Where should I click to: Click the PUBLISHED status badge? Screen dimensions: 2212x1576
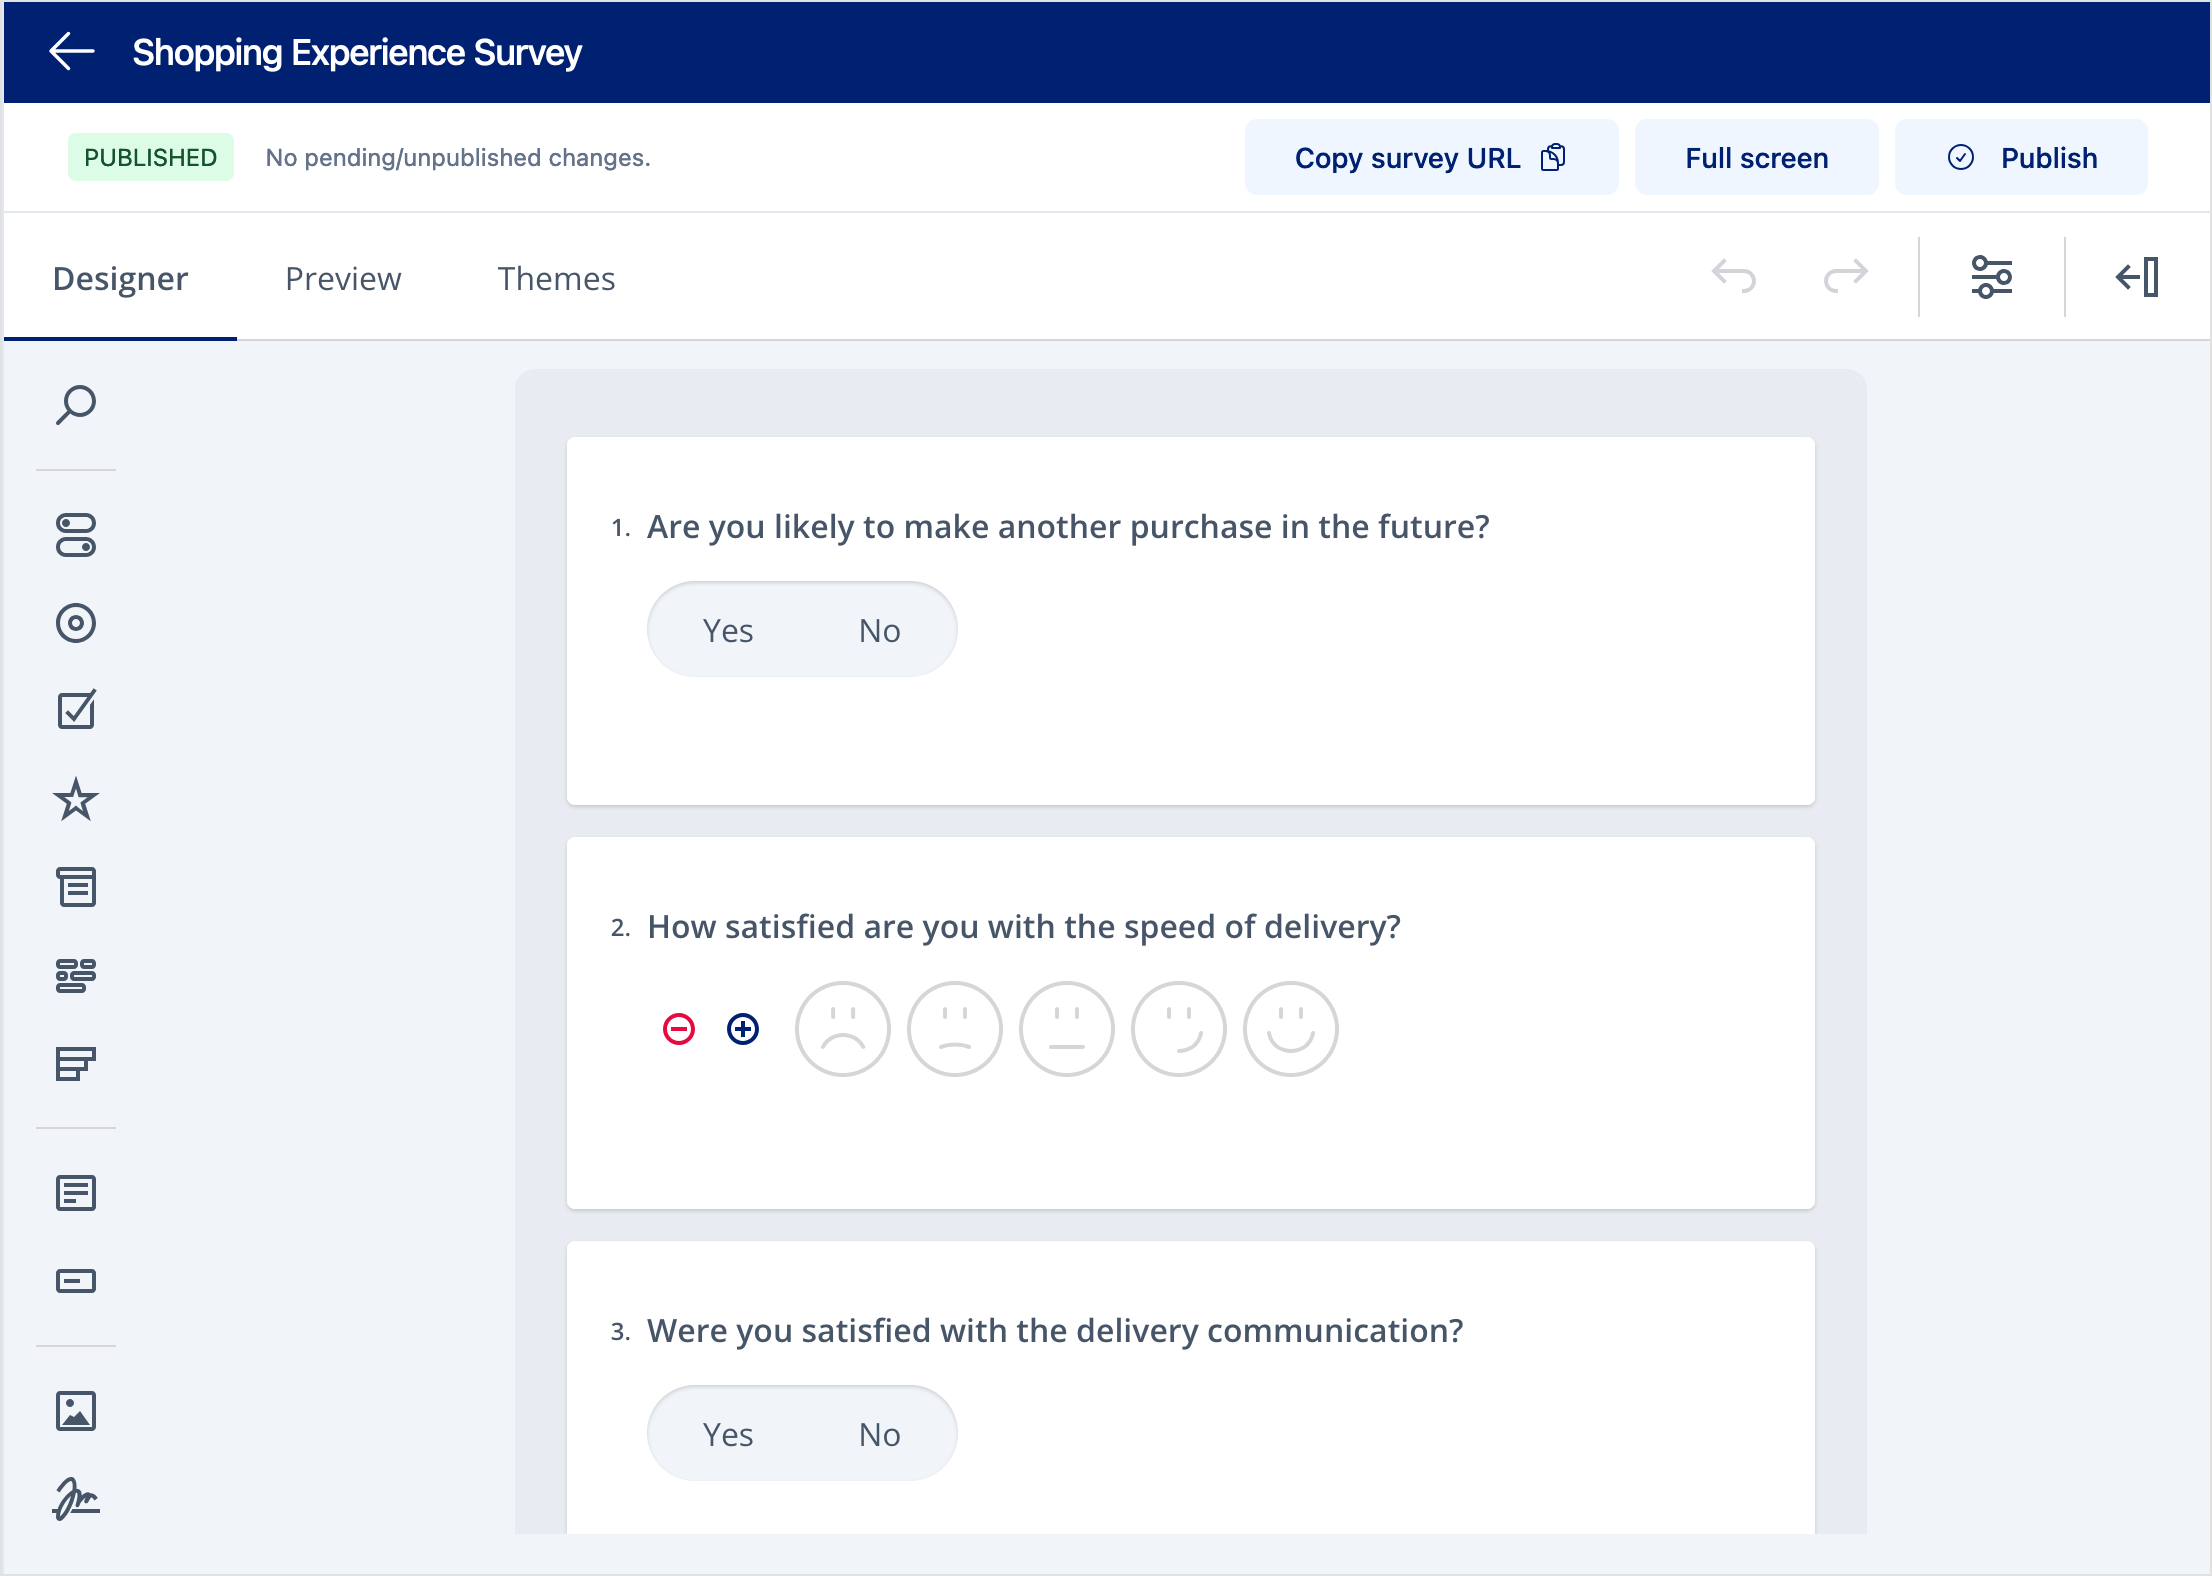pos(151,157)
